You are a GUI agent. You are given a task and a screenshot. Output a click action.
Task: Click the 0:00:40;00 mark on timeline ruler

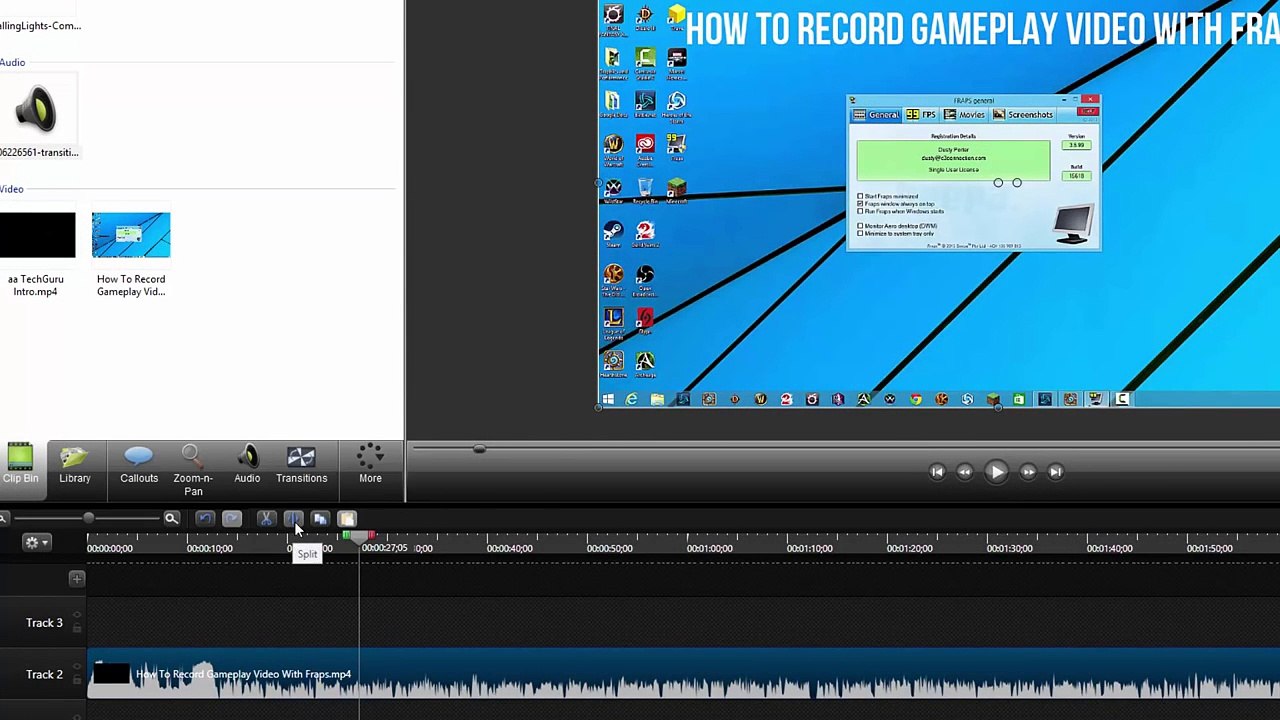(x=509, y=548)
